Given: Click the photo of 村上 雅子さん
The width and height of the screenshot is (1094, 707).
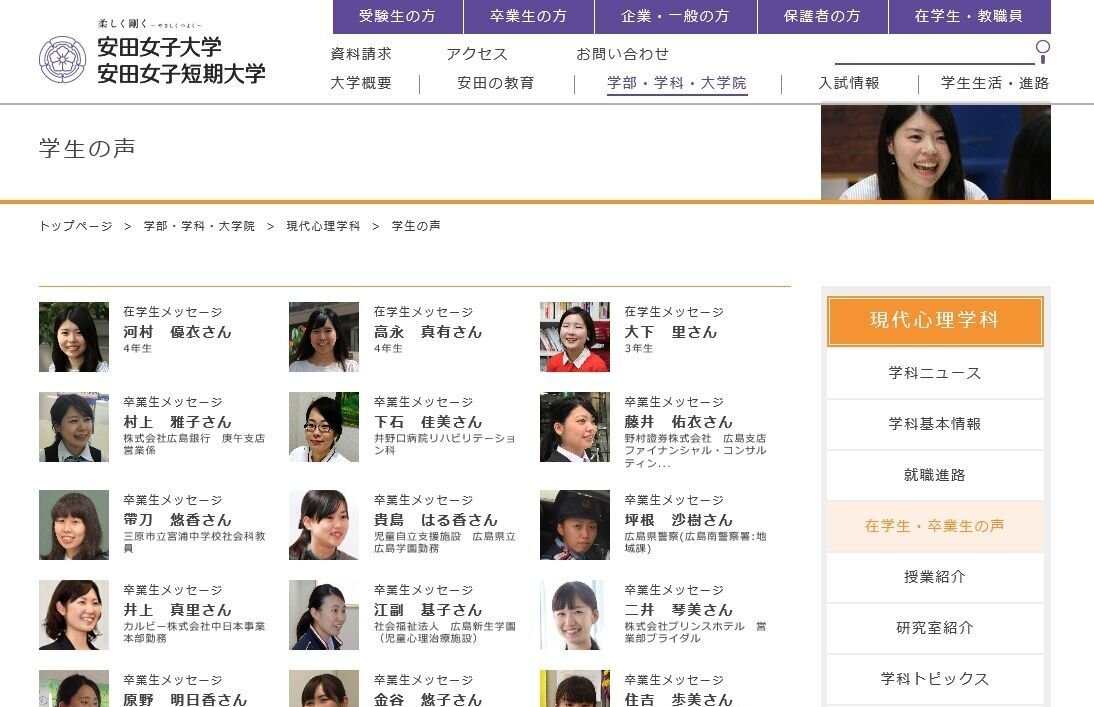Looking at the screenshot, I should 74,427.
